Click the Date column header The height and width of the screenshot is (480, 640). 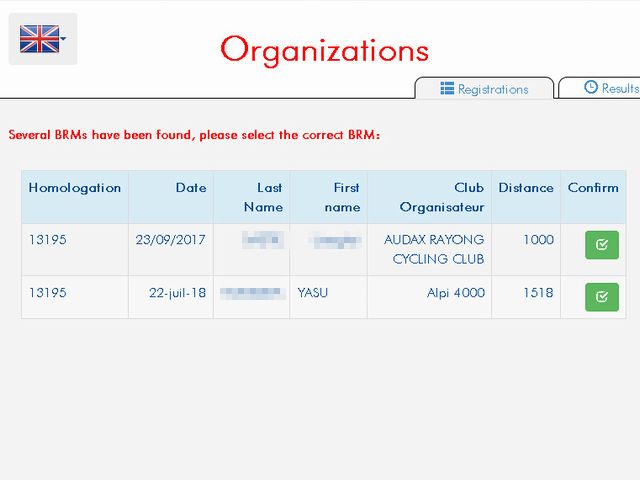[190, 188]
